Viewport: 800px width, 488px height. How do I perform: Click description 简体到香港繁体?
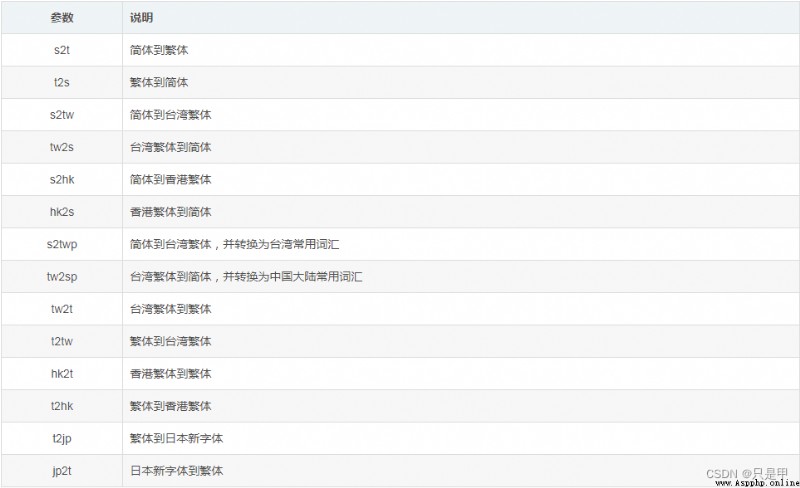click(170, 180)
